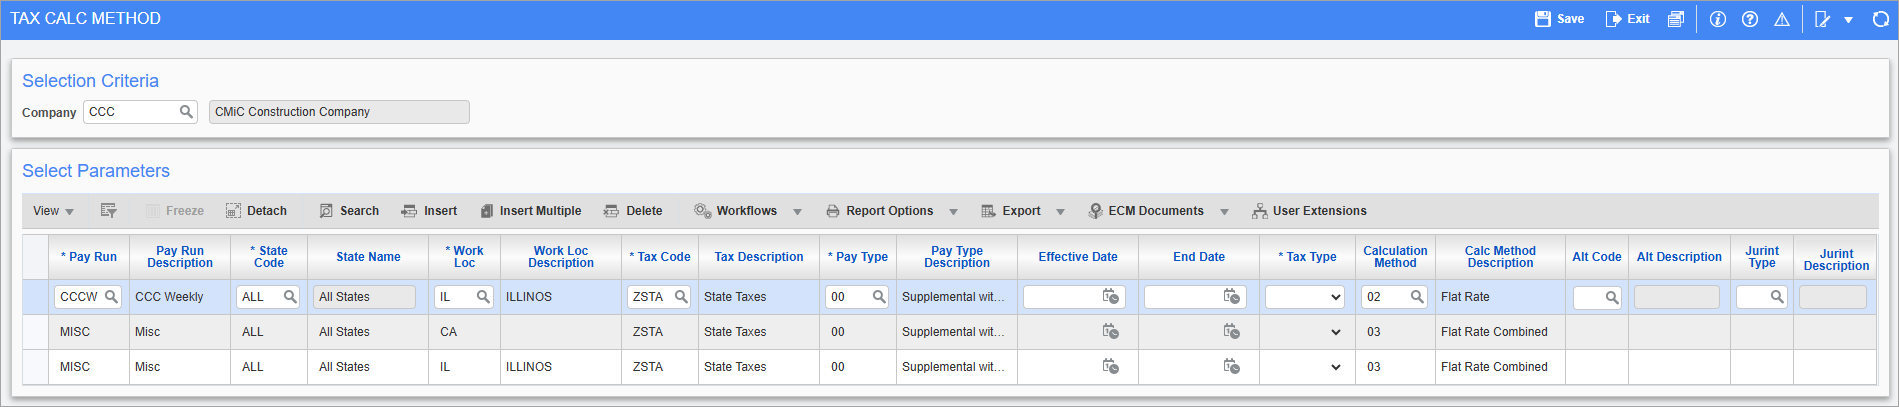The height and width of the screenshot is (407, 1899).
Task: Open Jurint Type lookup in the CCCW row
Action: point(1777,297)
